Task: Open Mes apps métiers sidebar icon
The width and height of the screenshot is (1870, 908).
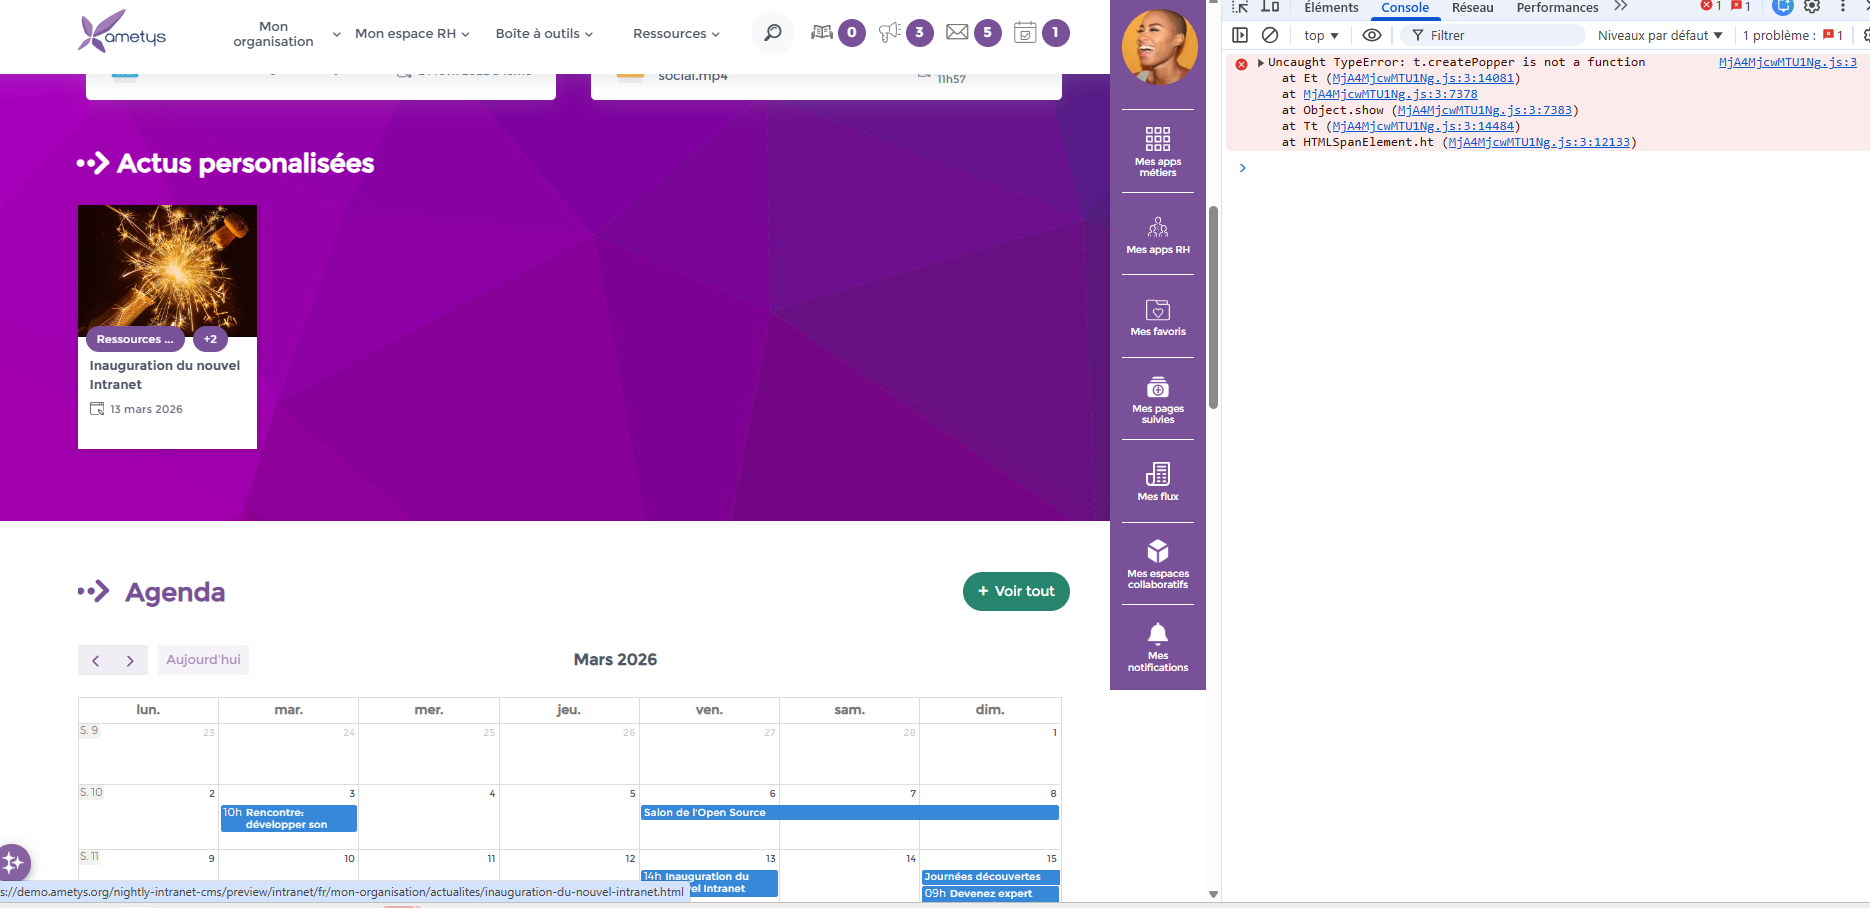Action: 1157,150
